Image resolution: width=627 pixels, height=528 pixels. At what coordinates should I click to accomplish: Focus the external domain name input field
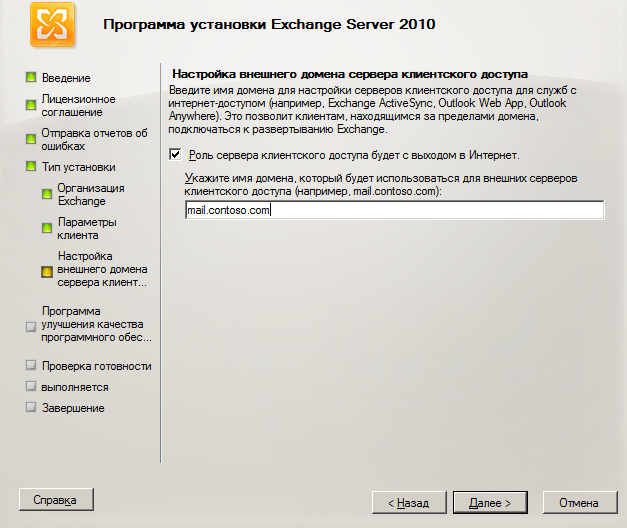(x=395, y=210)
